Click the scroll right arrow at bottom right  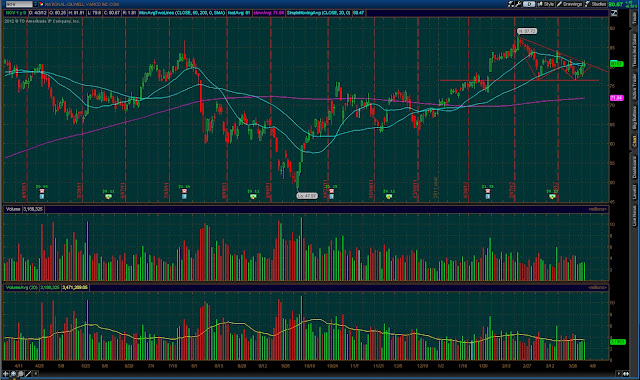coord(619,373)
